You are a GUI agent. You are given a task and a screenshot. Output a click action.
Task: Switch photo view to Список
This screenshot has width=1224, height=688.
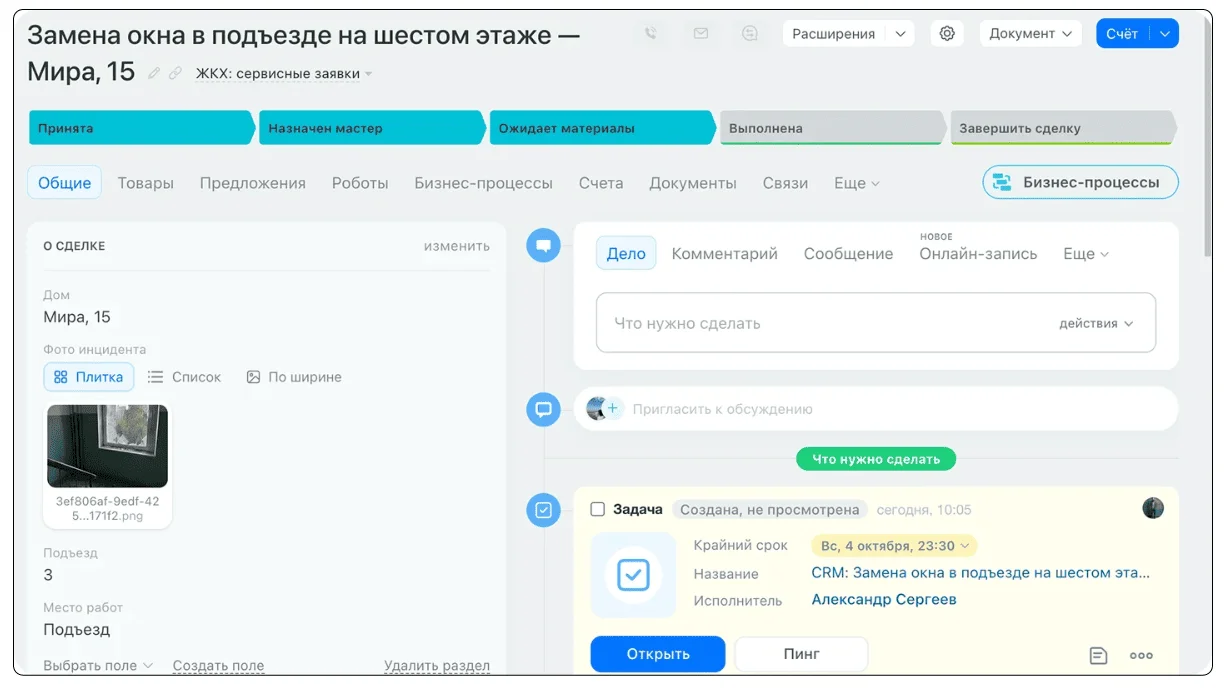(184, 377)
